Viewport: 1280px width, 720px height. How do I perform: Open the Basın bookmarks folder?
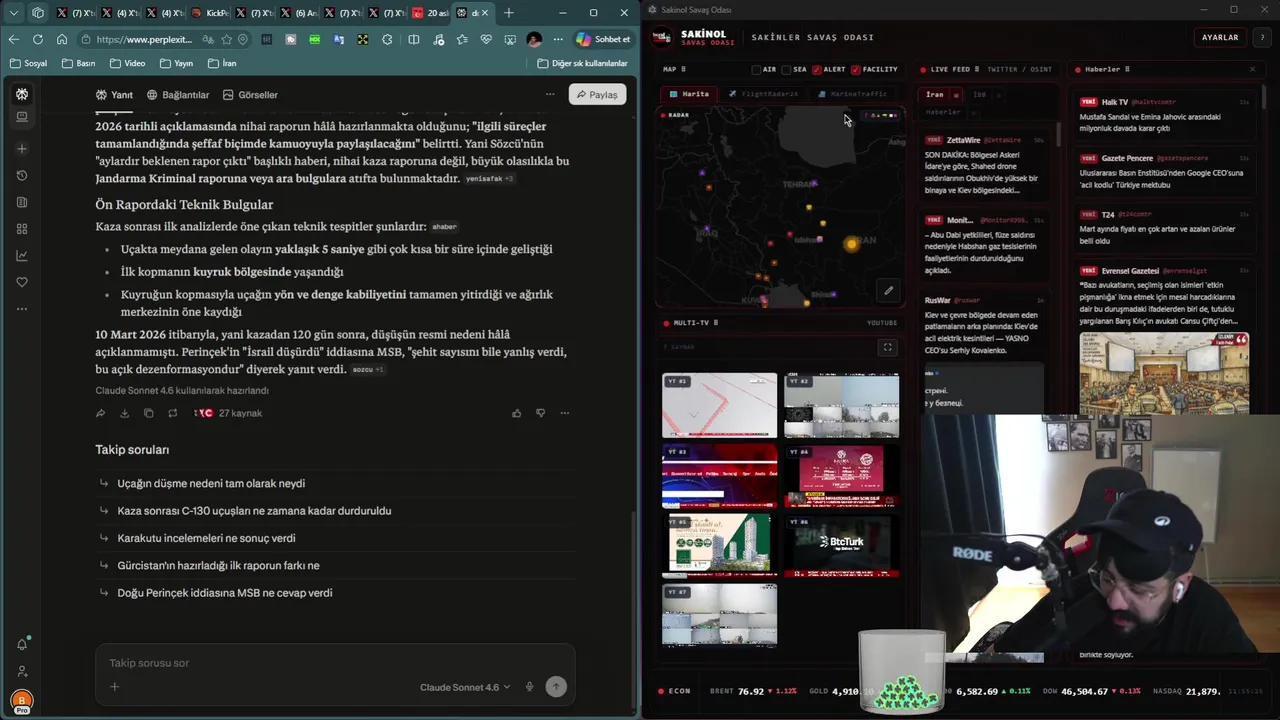[x=78, y=63]
